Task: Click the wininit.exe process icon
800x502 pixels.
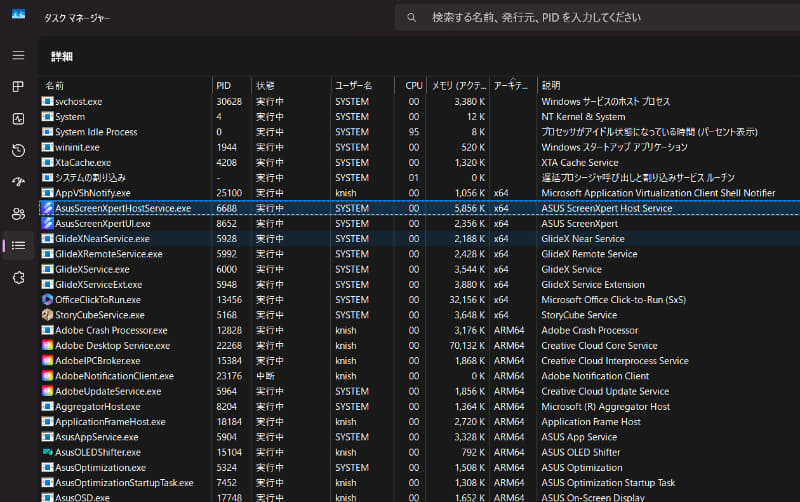Action: pos(47,147)
